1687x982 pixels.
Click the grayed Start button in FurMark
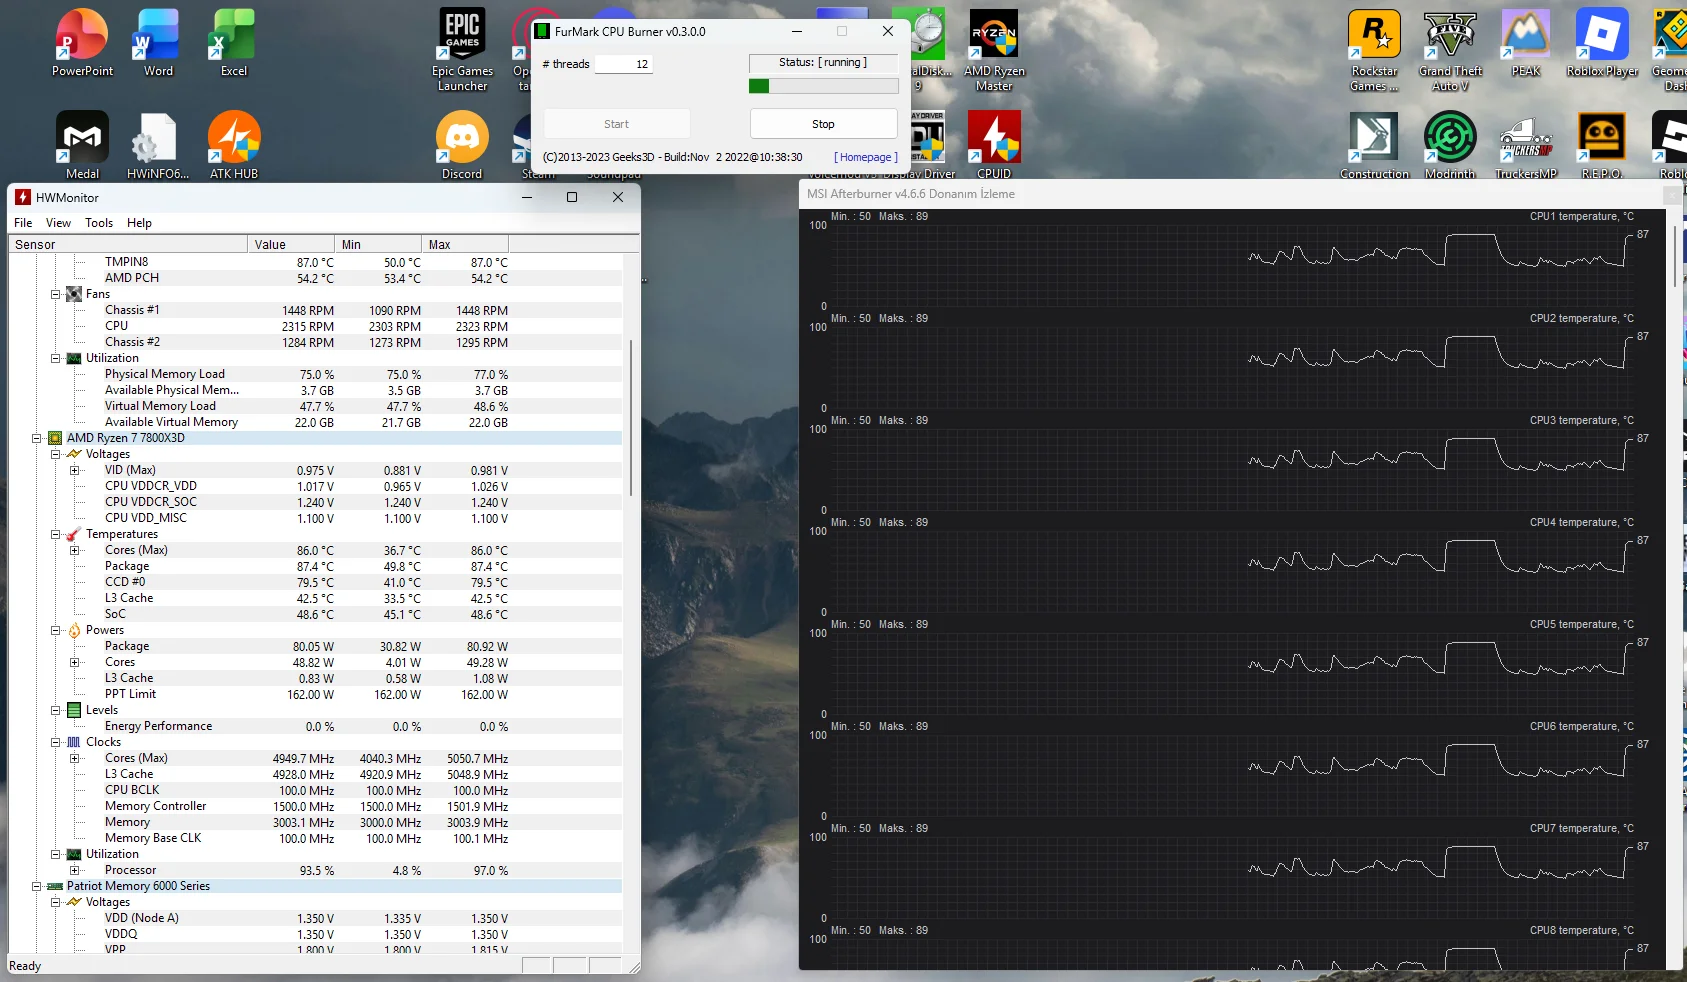[616, 124]
